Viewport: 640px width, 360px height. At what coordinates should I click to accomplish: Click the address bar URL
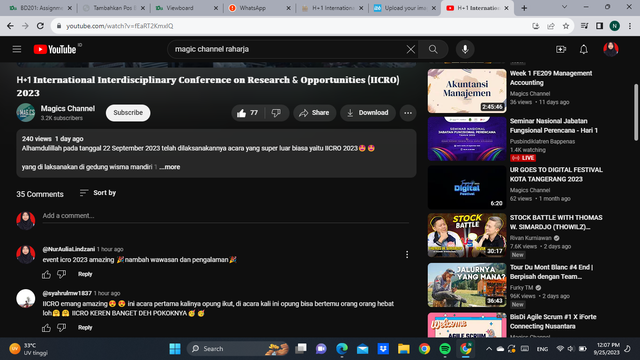(120, 26)
